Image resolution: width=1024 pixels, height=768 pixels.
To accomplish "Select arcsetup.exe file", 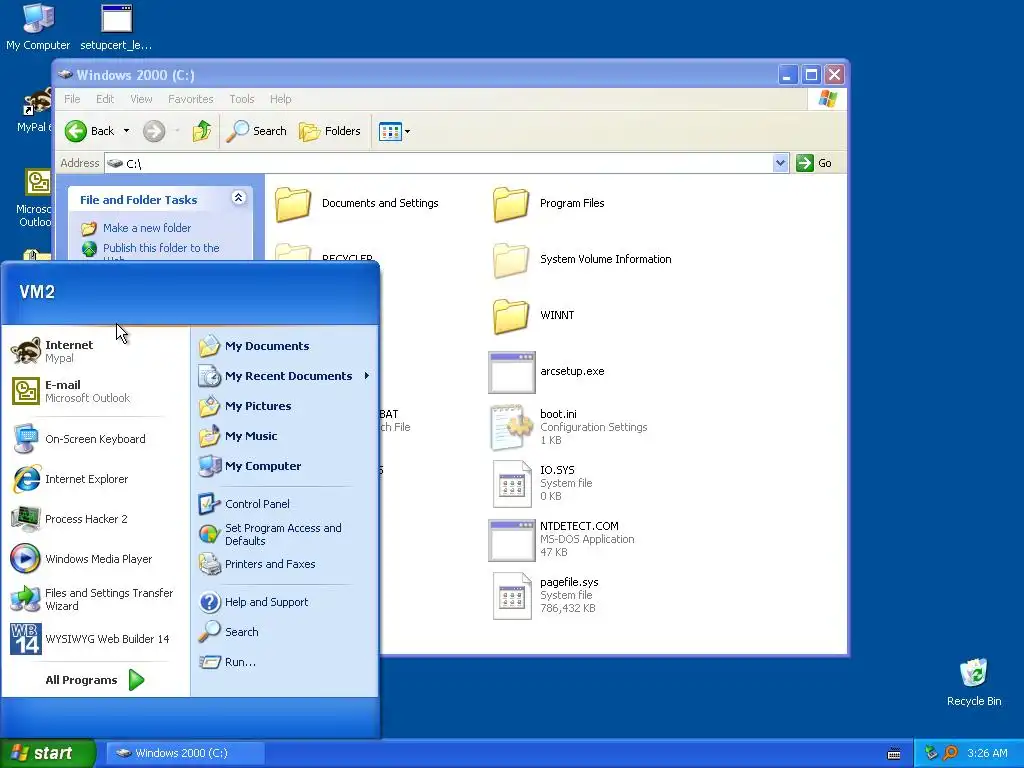I will click(x=547, y=372).
